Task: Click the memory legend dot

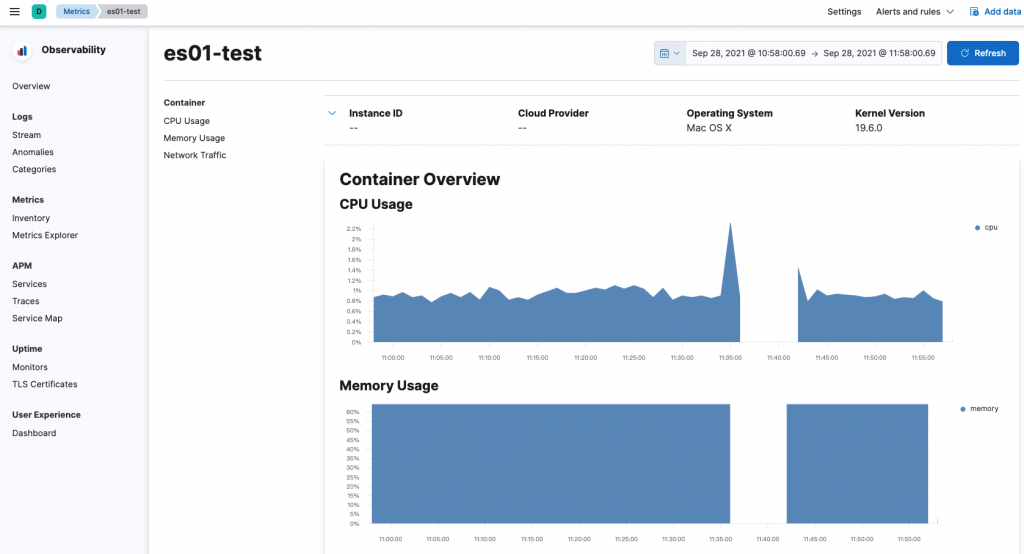Action: tap(963, 409)
